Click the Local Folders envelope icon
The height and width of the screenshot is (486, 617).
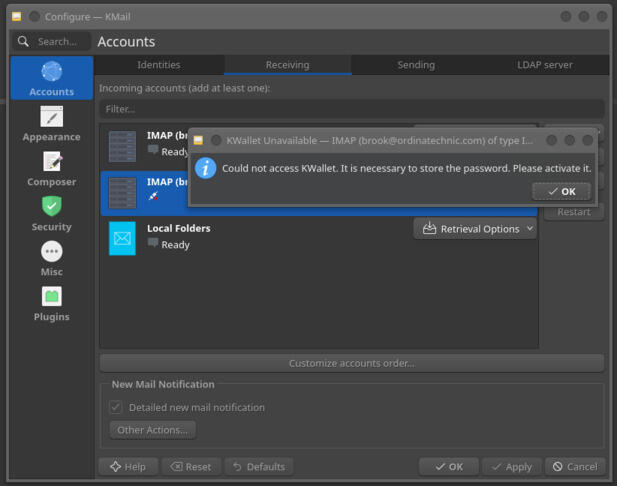[x=122, y=238]
